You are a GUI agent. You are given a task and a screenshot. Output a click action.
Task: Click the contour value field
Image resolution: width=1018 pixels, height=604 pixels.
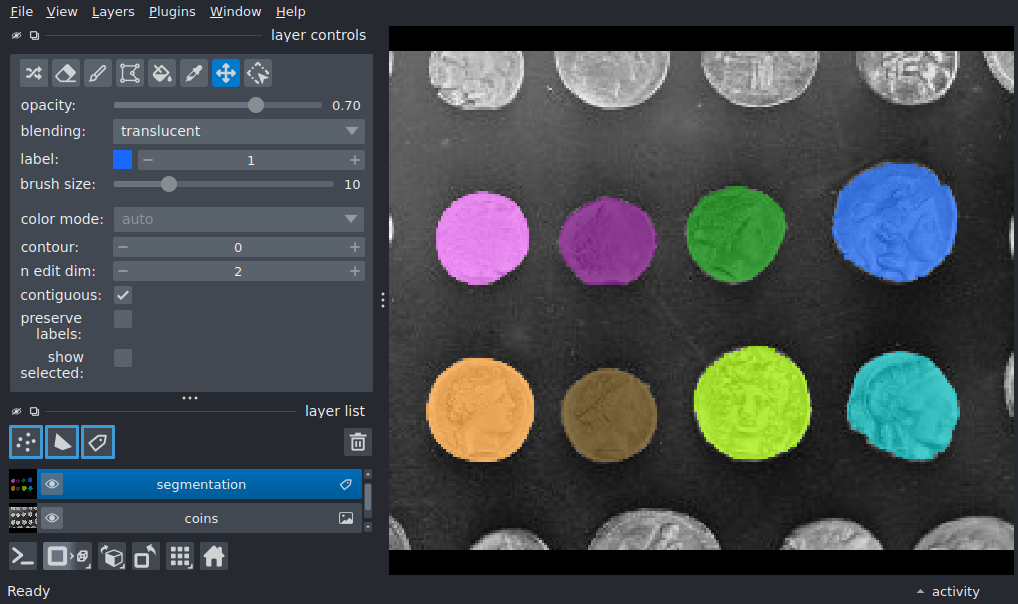point(238,247)
